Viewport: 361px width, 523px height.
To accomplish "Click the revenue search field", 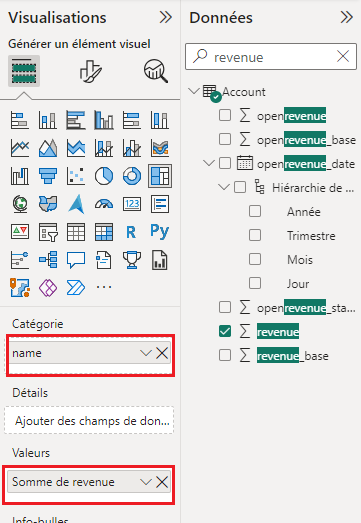I will pos(271,56).
